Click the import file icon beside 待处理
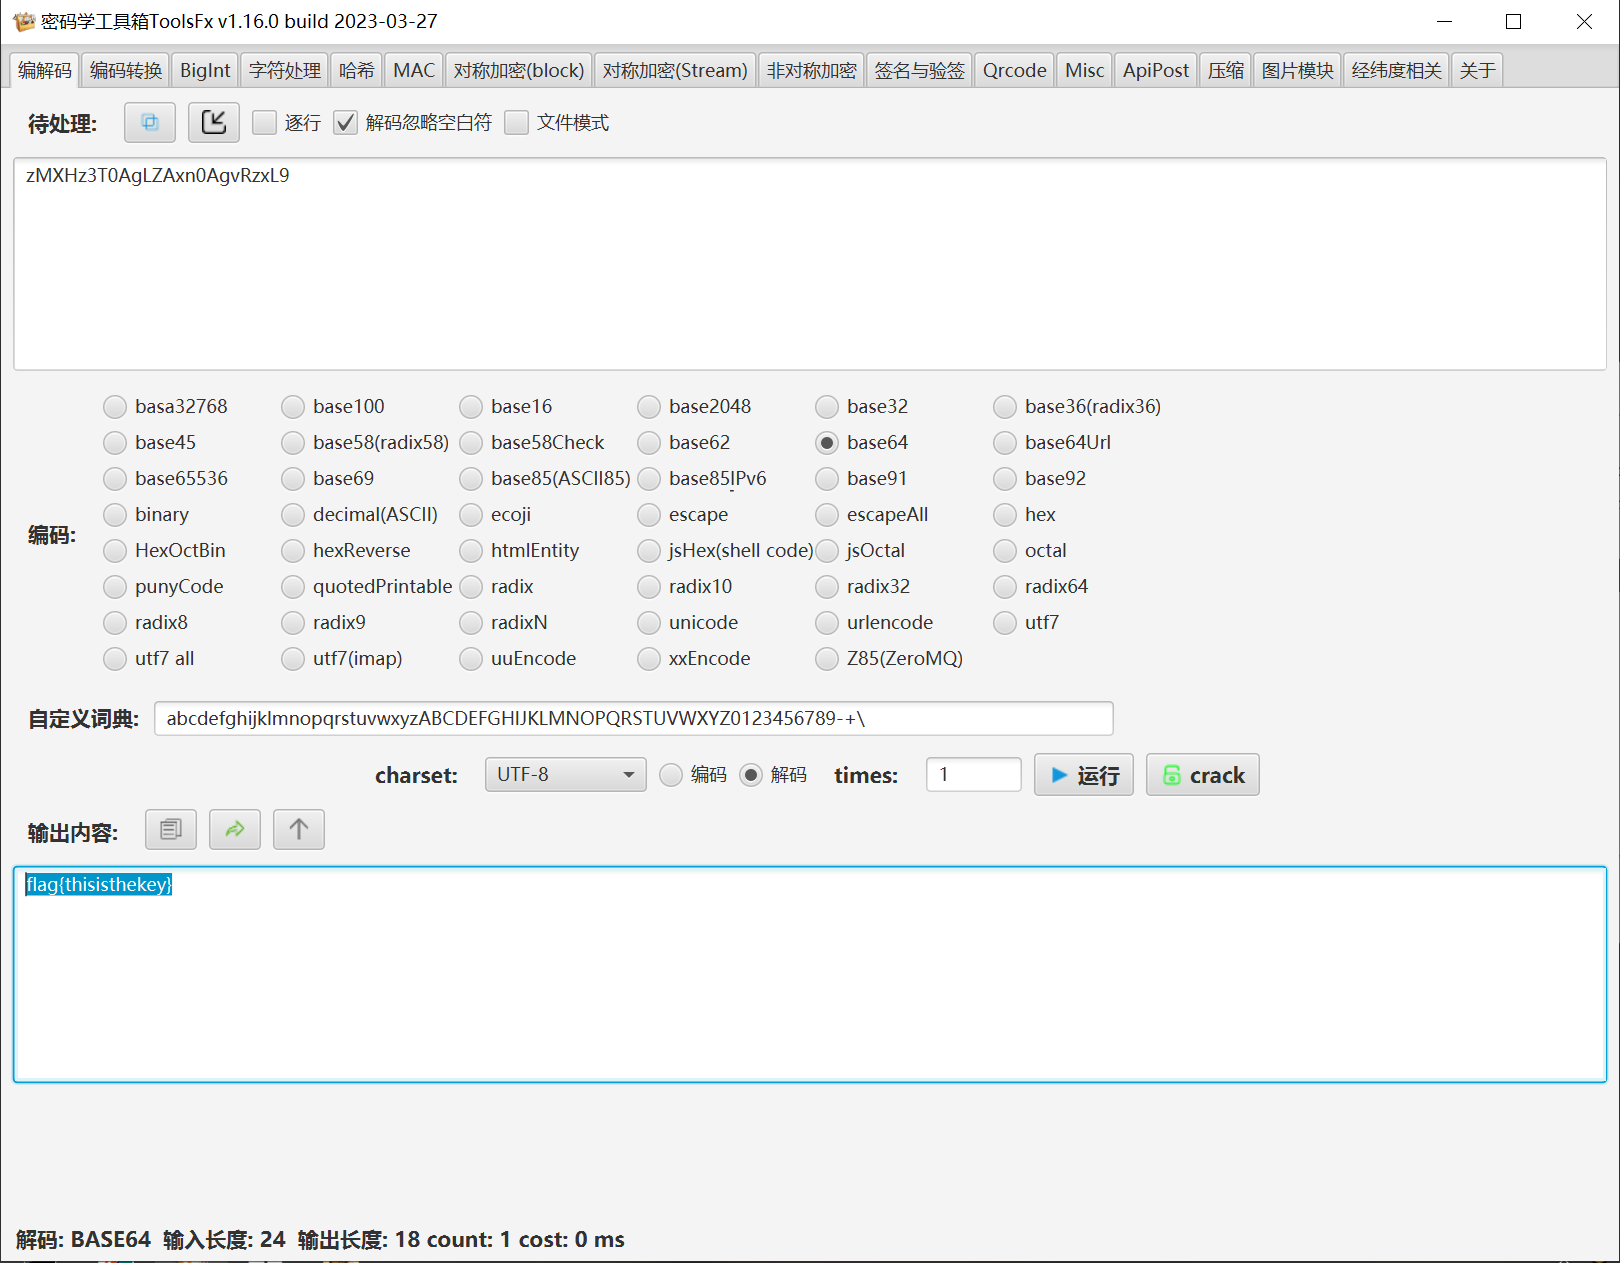The height and width of the screenshot is (1263, 1620). pos(214,122)
